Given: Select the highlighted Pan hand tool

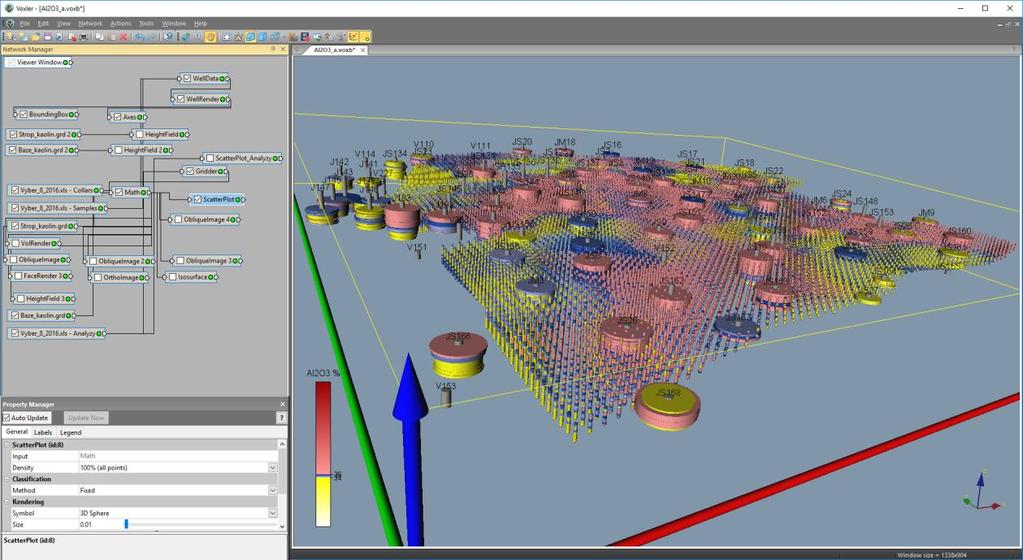Looking at the screenshot, I should point(210,37).
